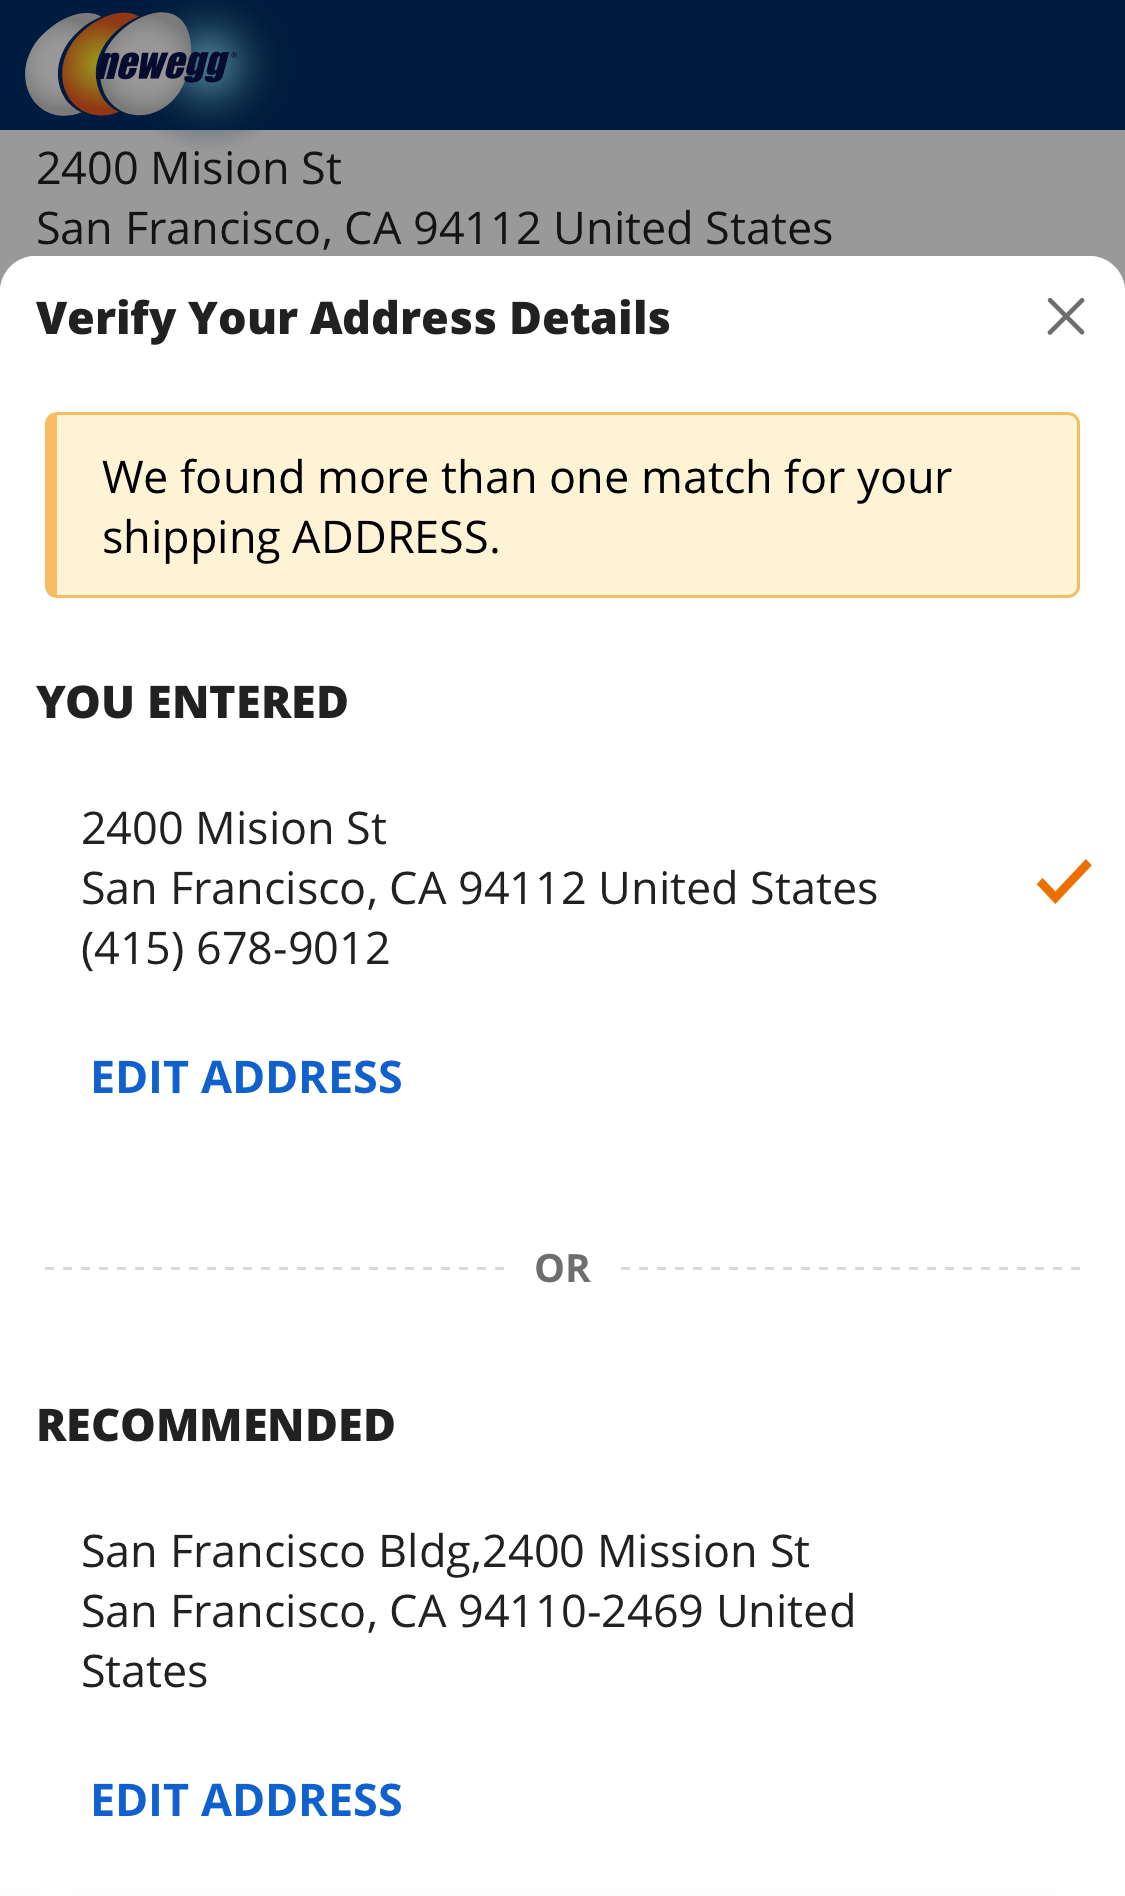The height and width of the screenshot is (1896, 1125).
Task: Select the recommended San Francisco Bldg address
Action: [x=468, y=1610]
